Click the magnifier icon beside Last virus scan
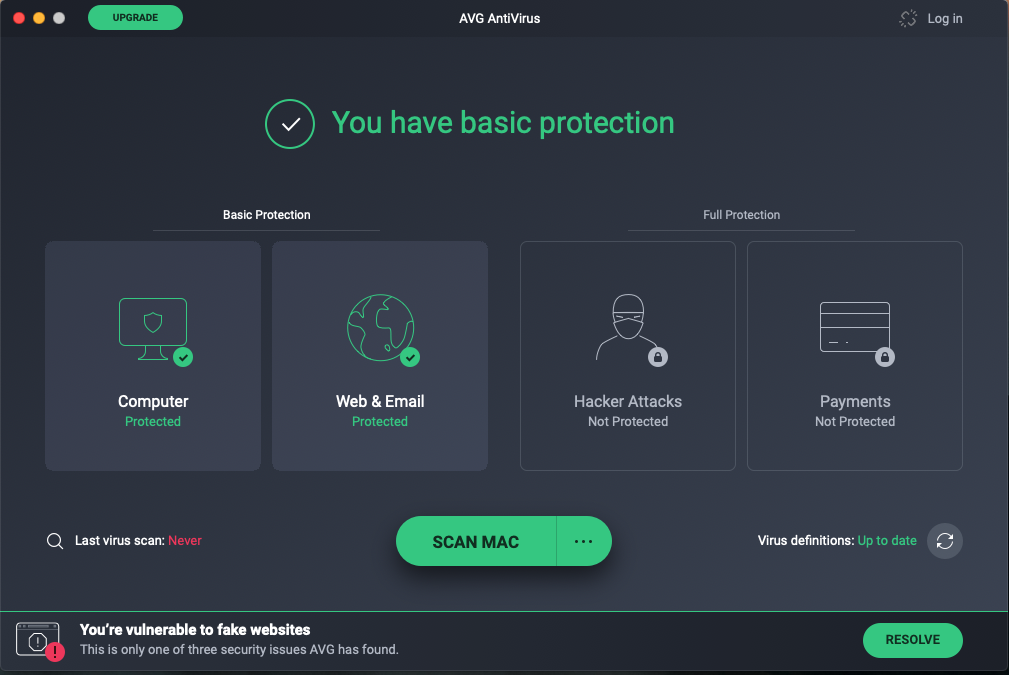The height and width of the screenshot is (675, 1009). pyautogui.click(x=55, y=541)
